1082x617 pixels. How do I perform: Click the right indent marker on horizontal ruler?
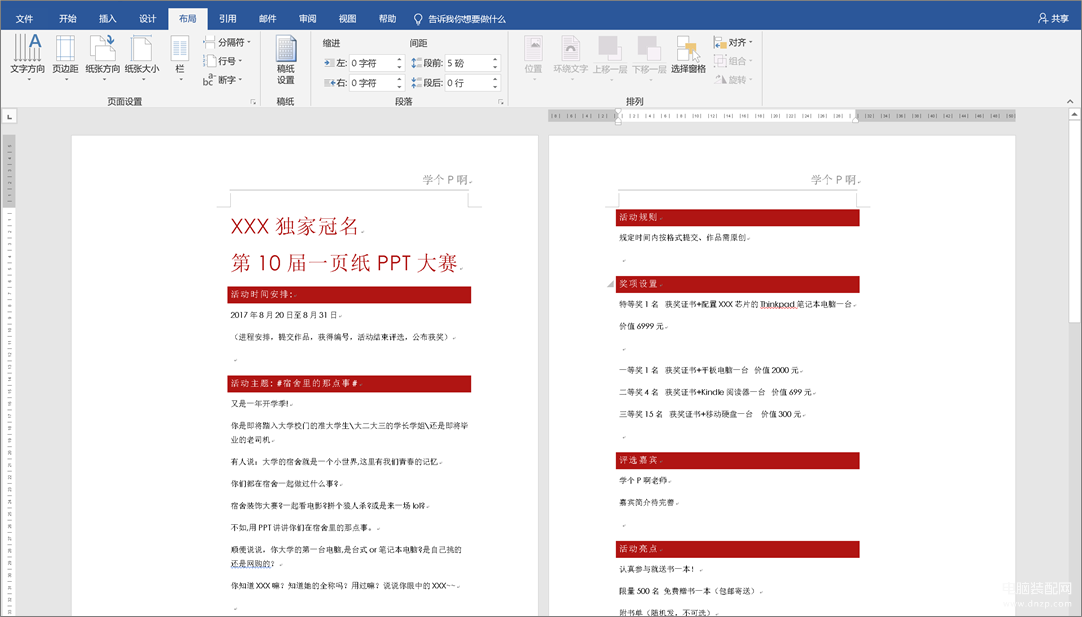point(856,119)
